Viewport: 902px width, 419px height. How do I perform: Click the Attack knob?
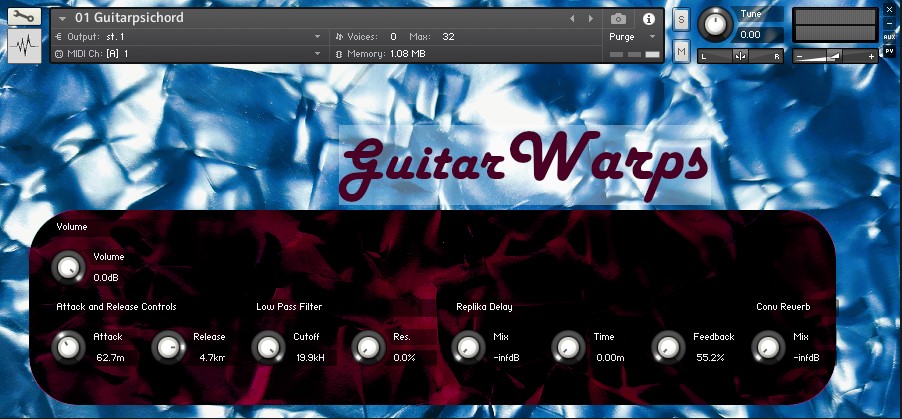pos(68,348)
